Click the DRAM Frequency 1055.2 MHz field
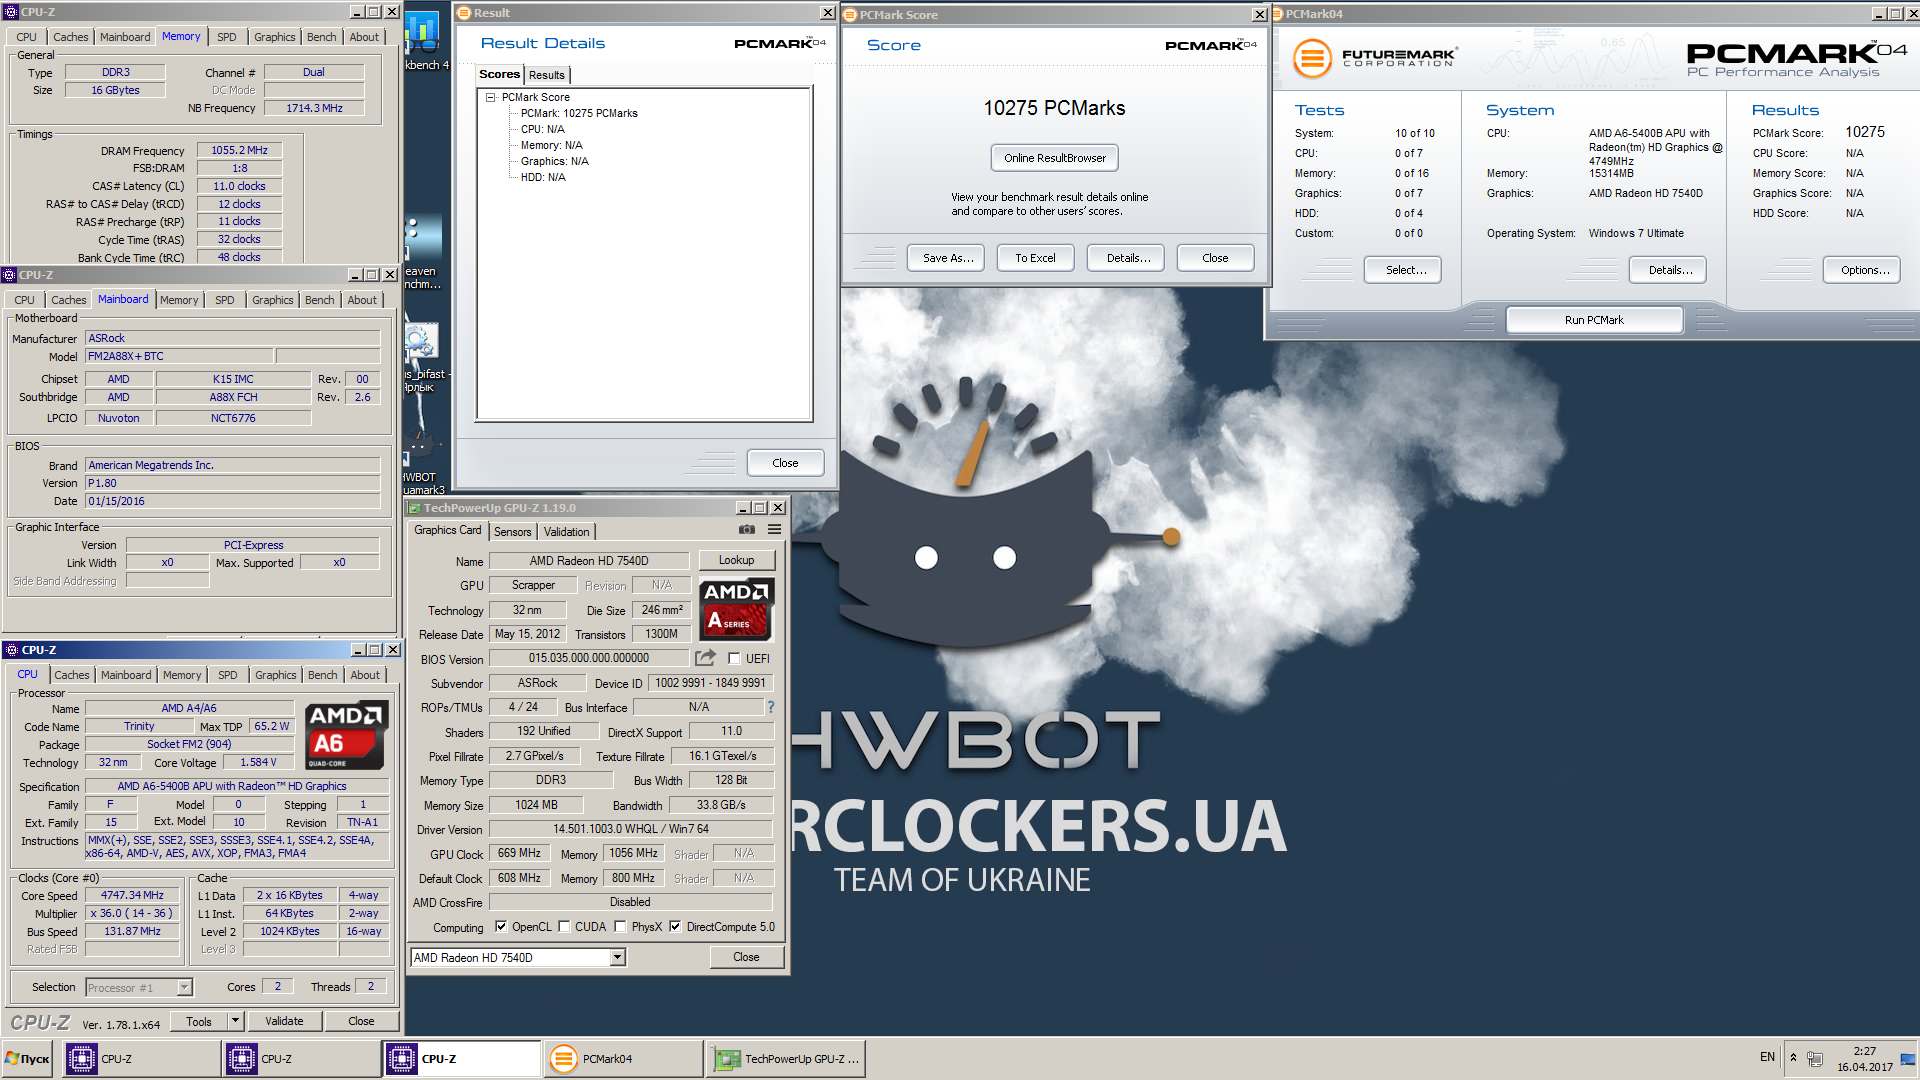The width and height of the screenshot is (1920, 1080). point(239,151)
